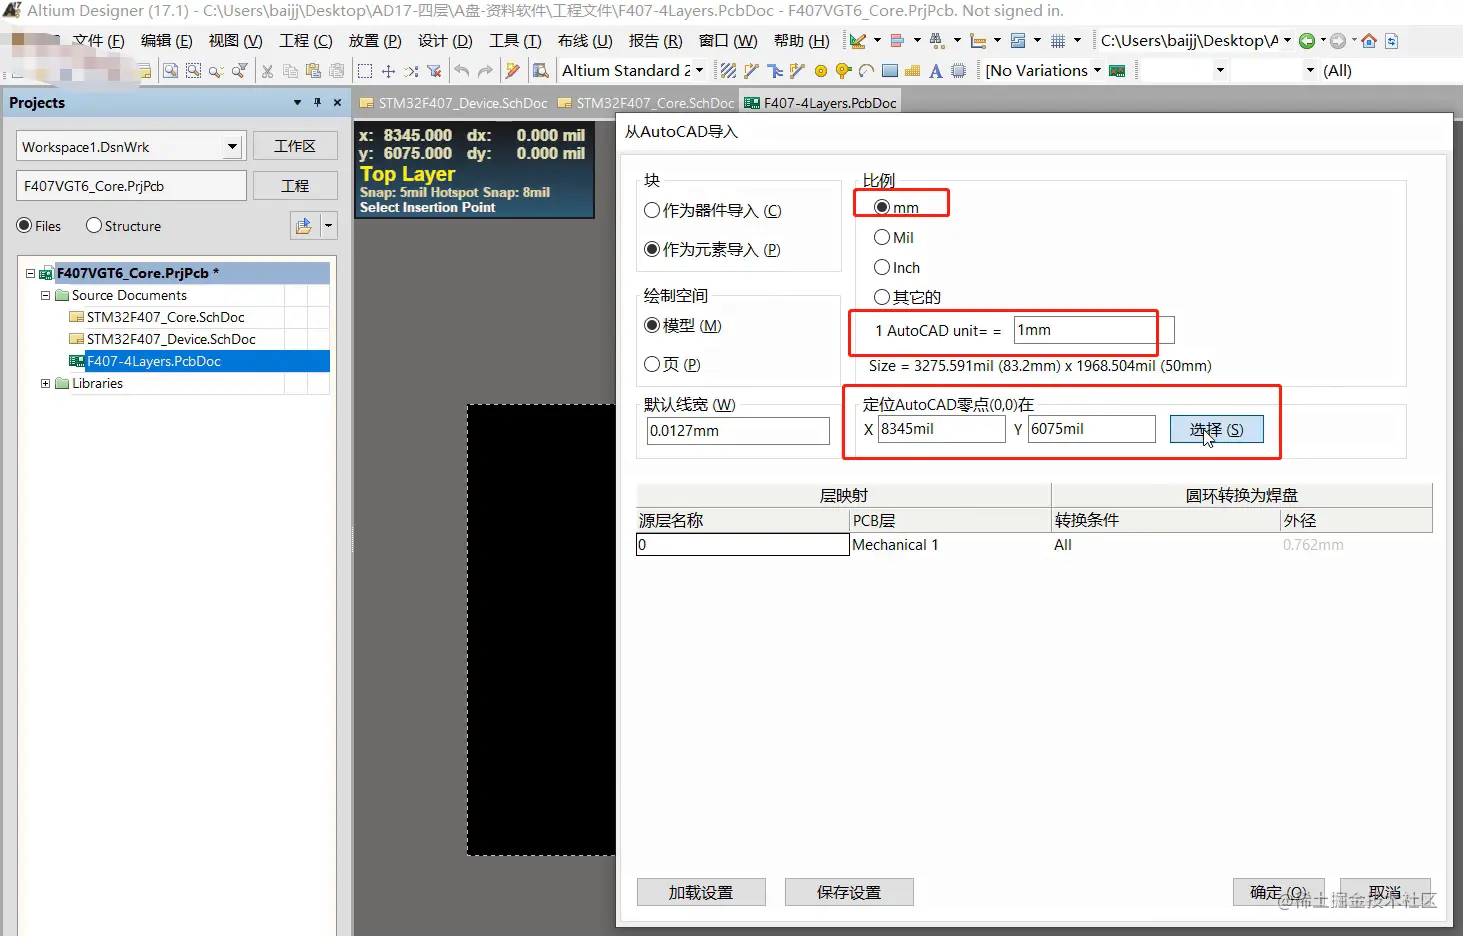Select the interactive routing tool
1463x936 pixels.
tap(752, 71)
